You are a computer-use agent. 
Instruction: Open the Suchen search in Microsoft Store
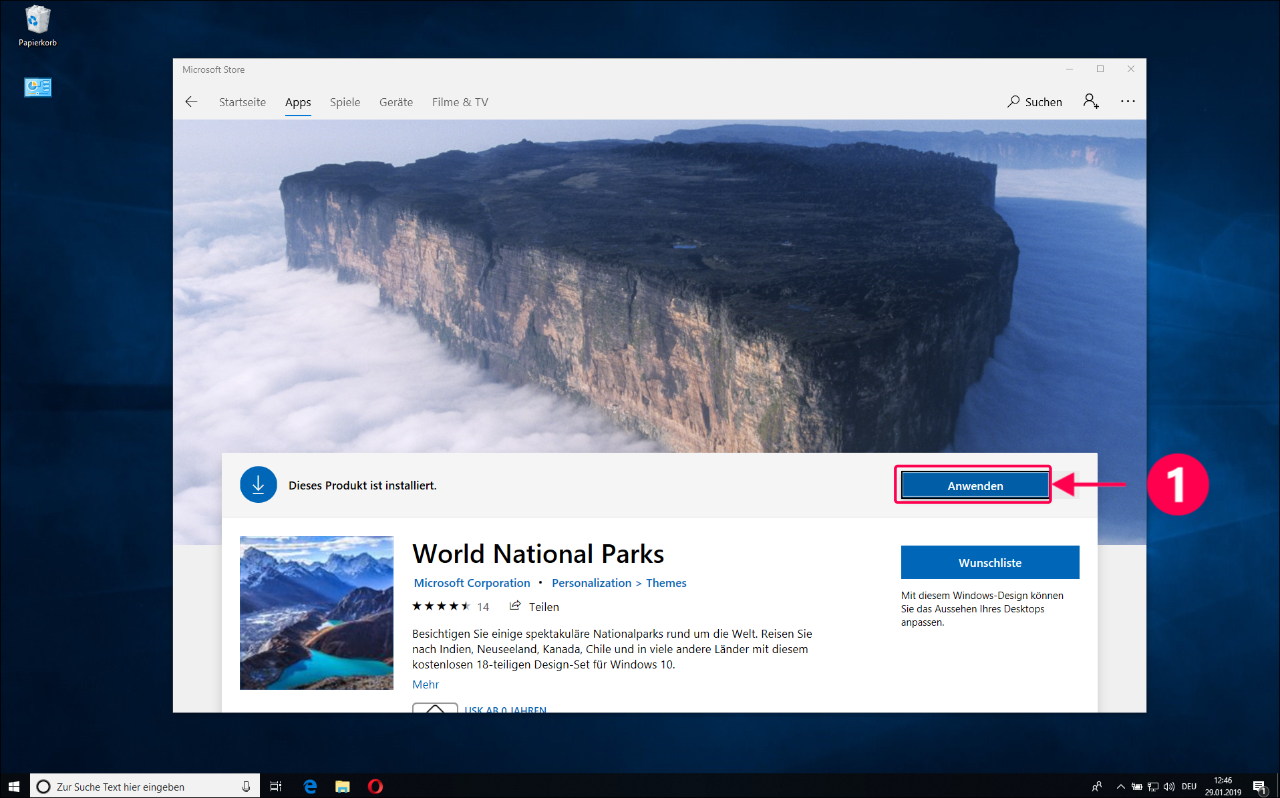(1035, 102)
